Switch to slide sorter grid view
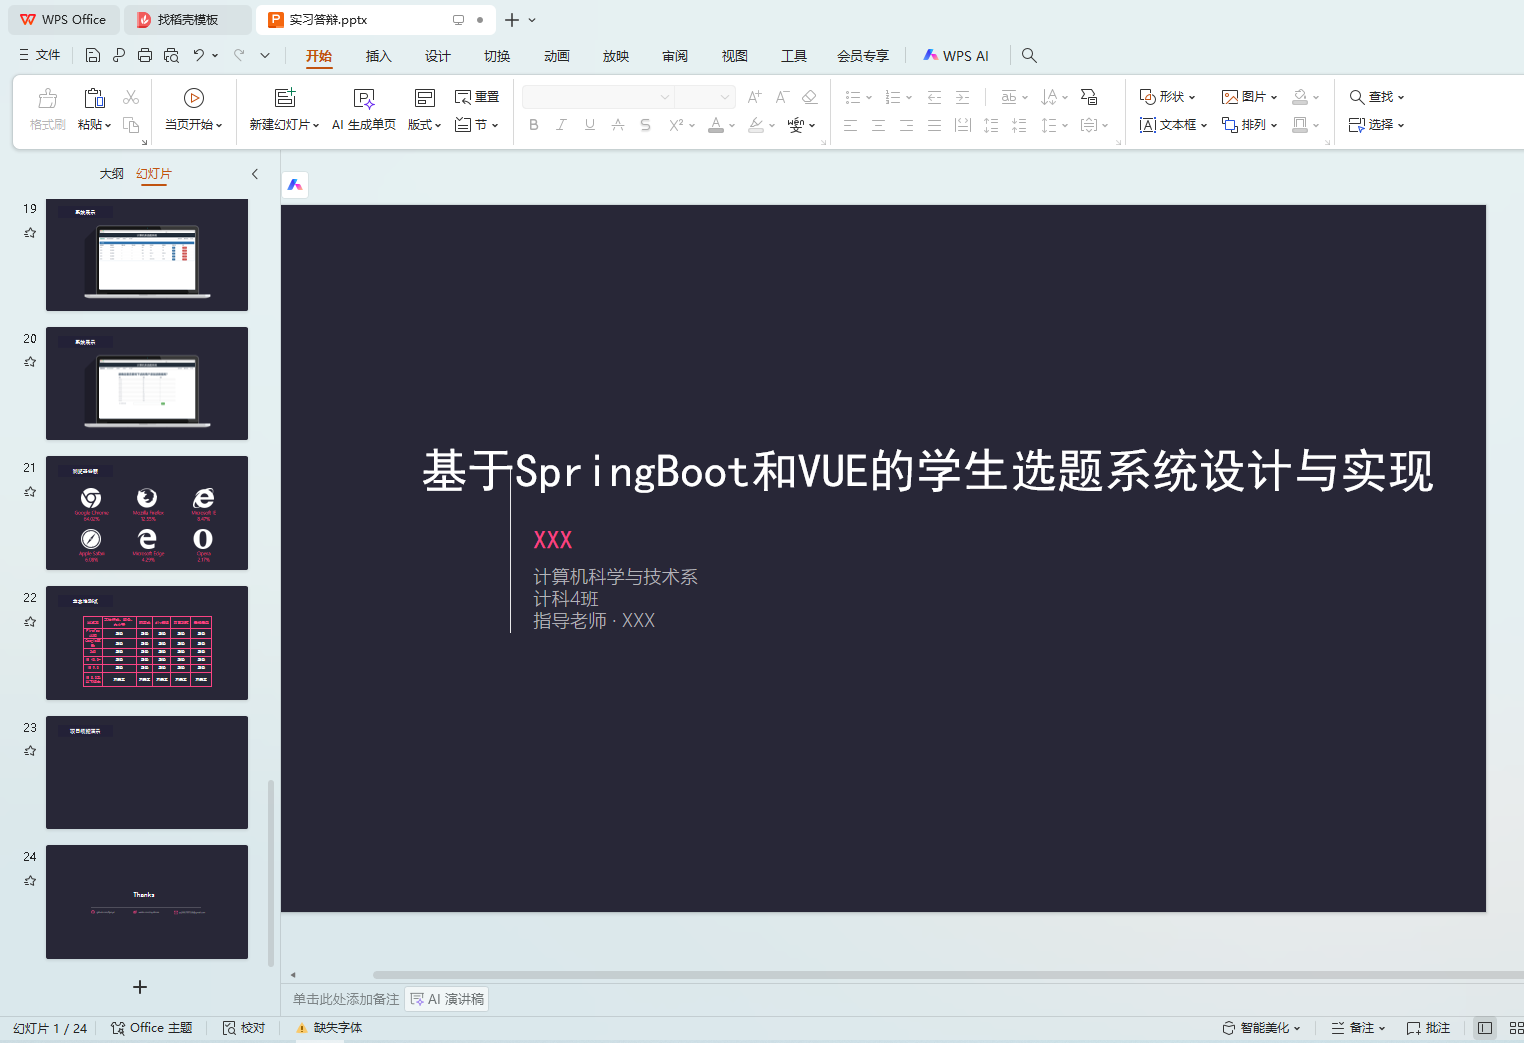This screenshot has height=1043, width=1524. pos(1515,1028)
